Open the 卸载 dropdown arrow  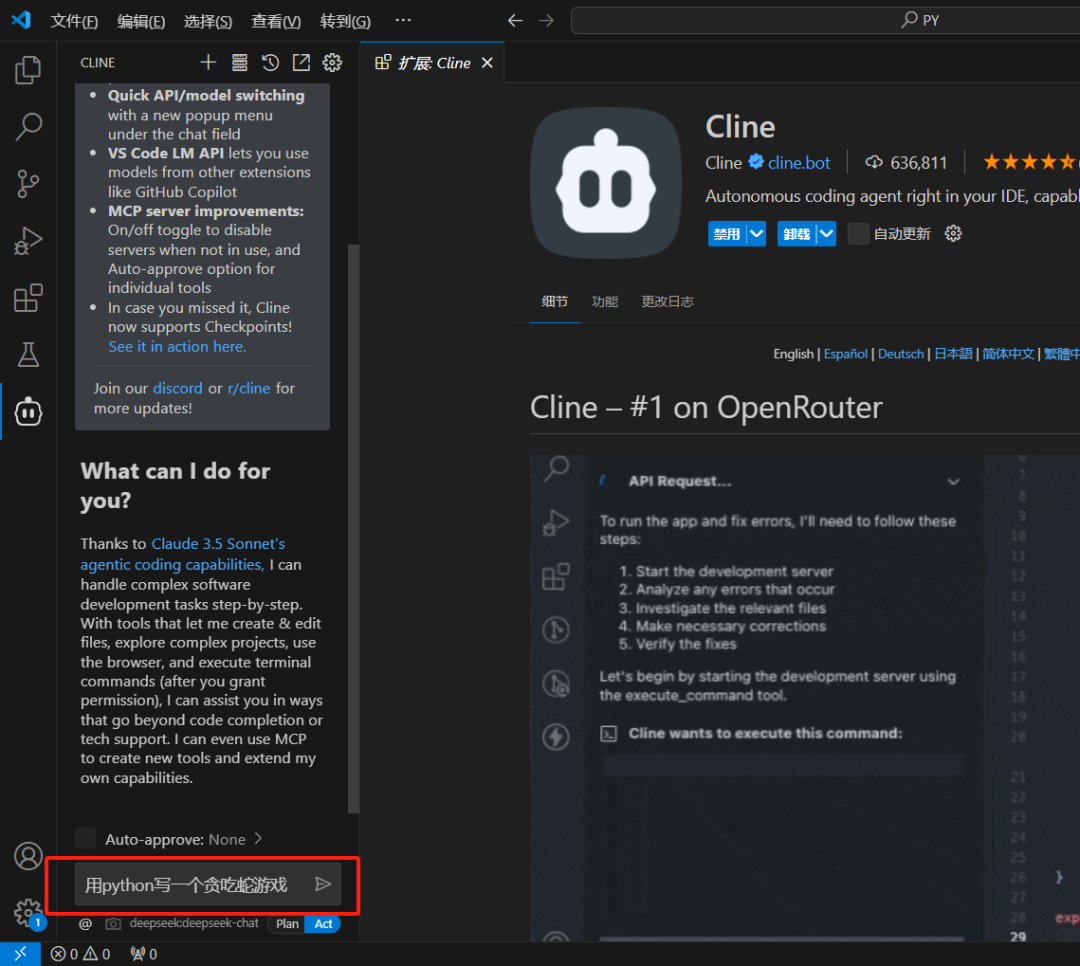point(827,234)
